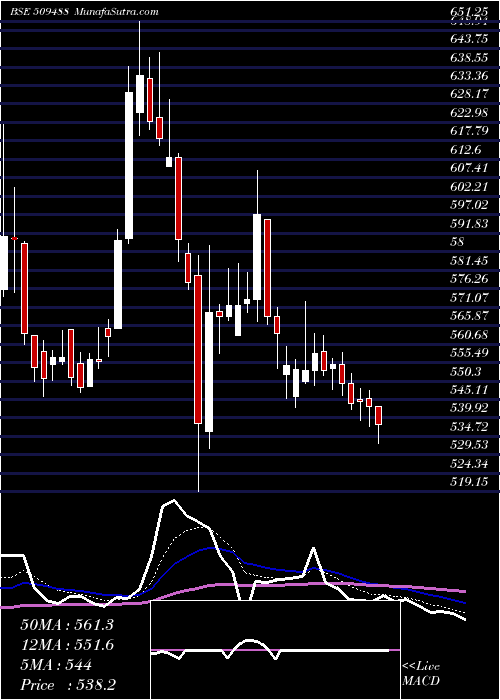Click the long red candle dropping to 535
This screenshot has width=500, height=700.
(198, 349)
